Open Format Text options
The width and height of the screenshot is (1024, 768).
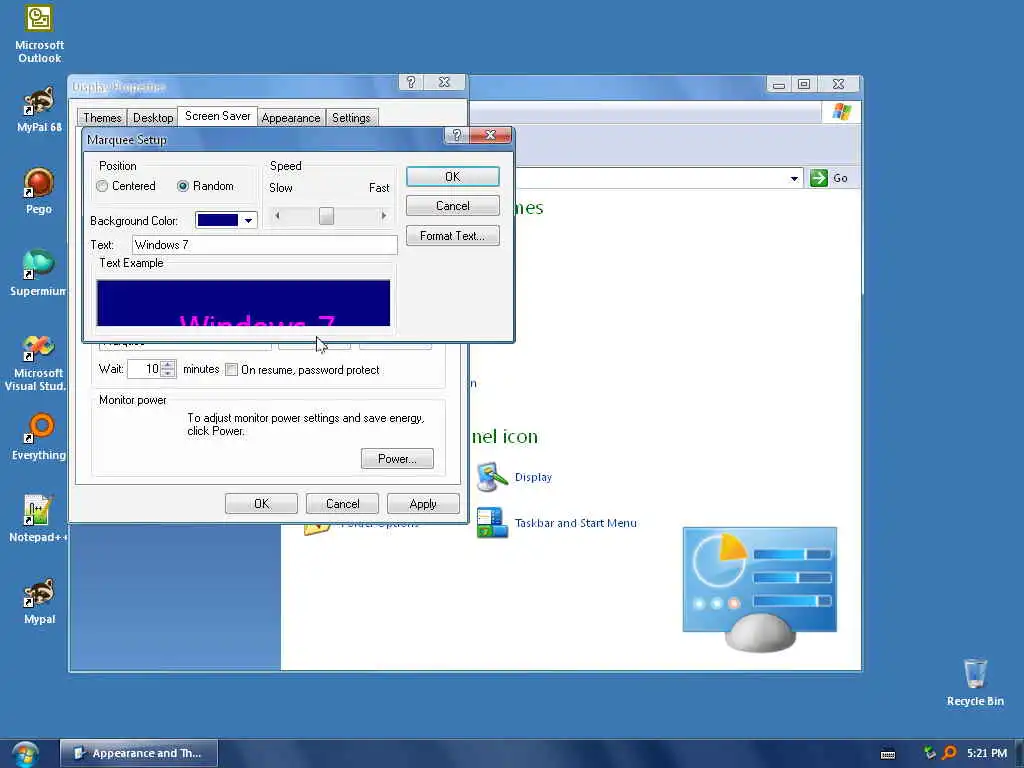pyautogui.click(x=453, y=236)
